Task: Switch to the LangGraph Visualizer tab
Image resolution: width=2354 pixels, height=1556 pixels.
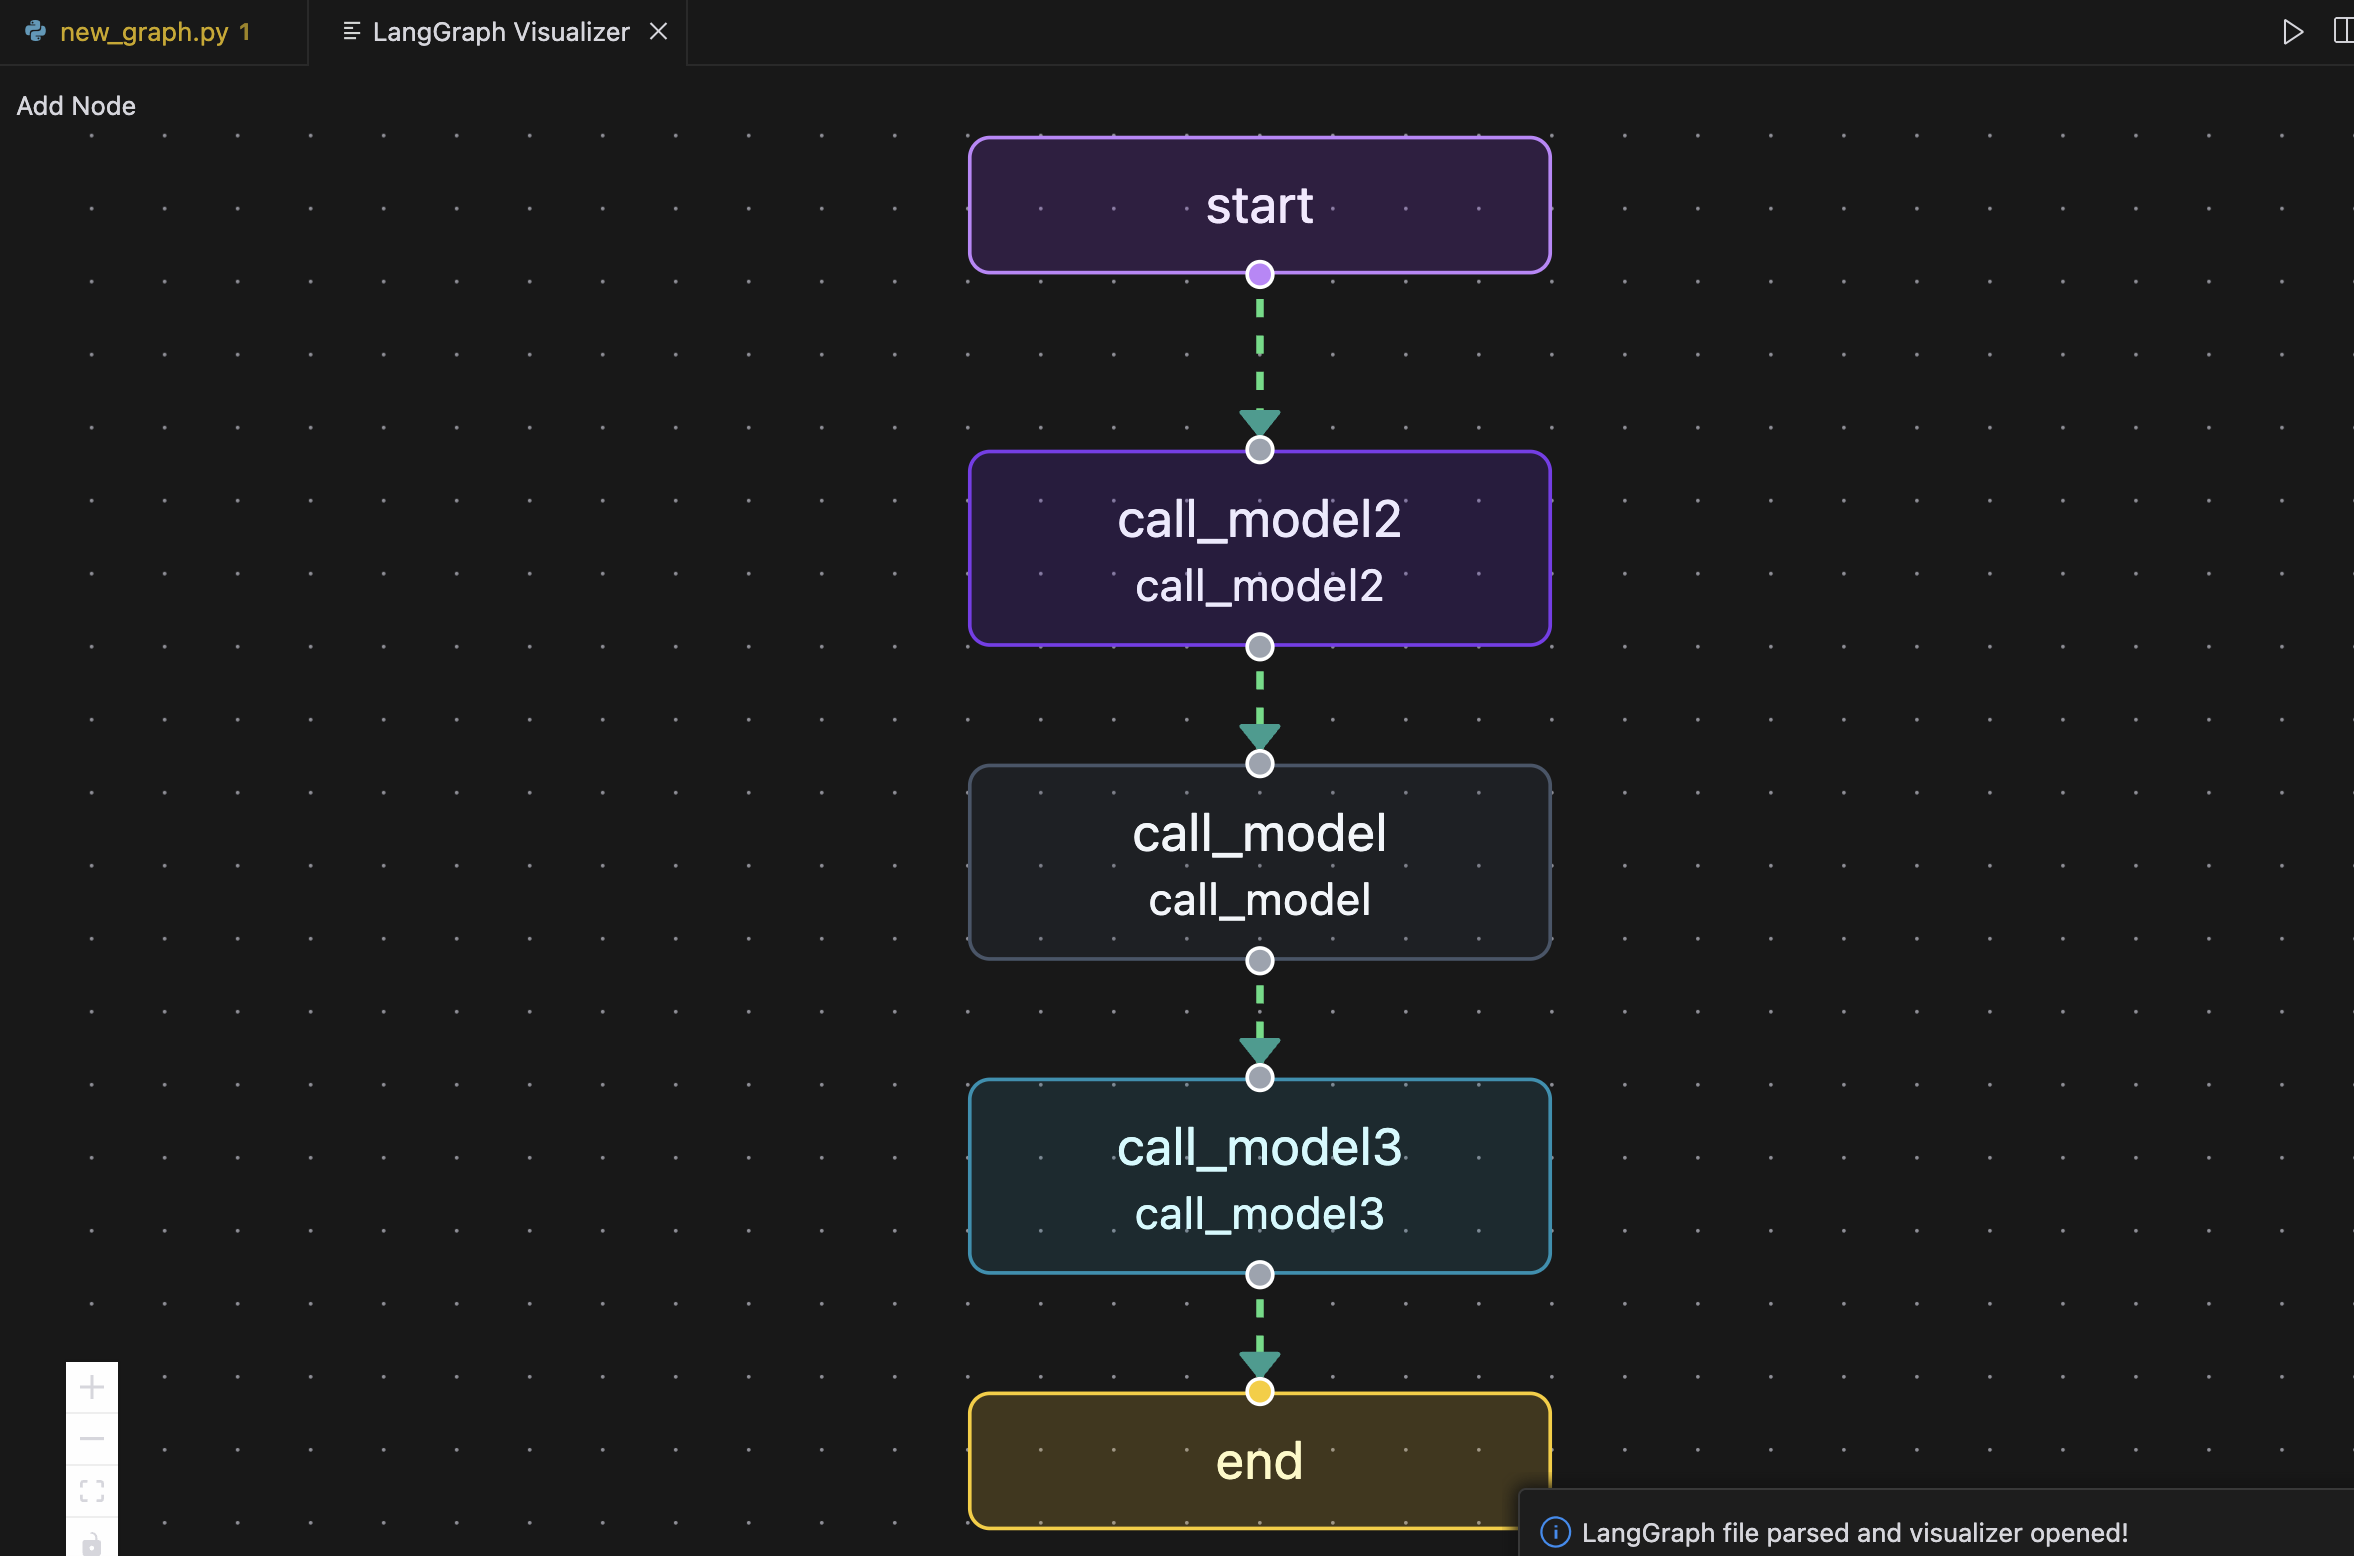Action: [500, 32]
